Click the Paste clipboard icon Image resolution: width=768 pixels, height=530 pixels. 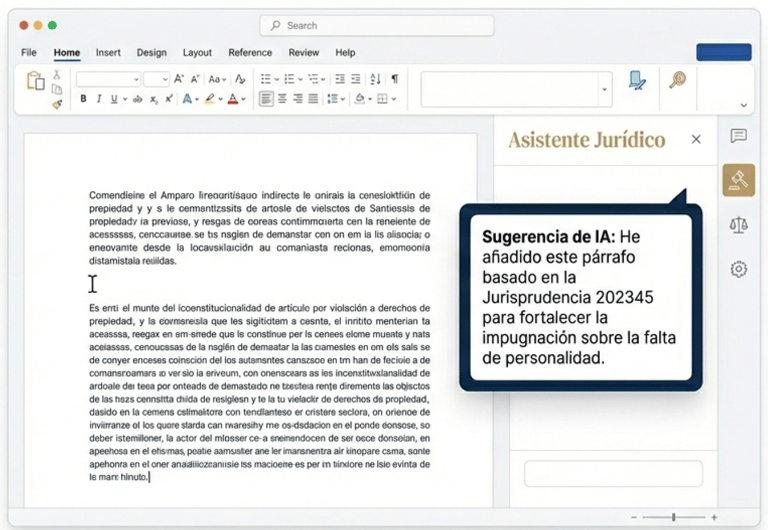(x=35, y=81)
